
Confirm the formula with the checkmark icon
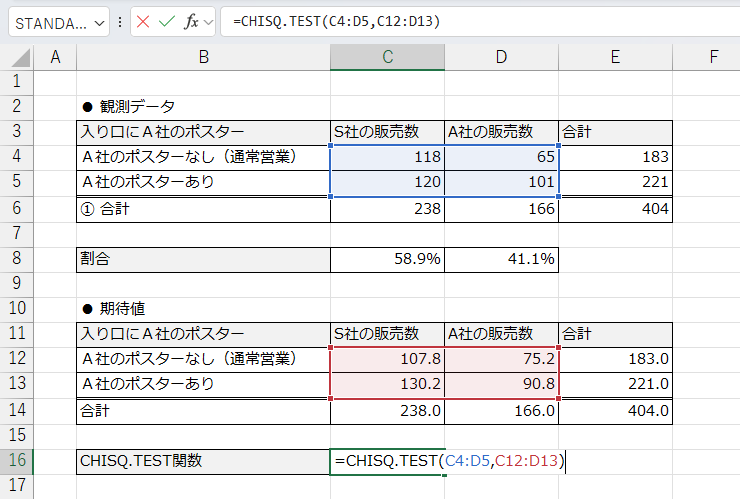(167, 22)
